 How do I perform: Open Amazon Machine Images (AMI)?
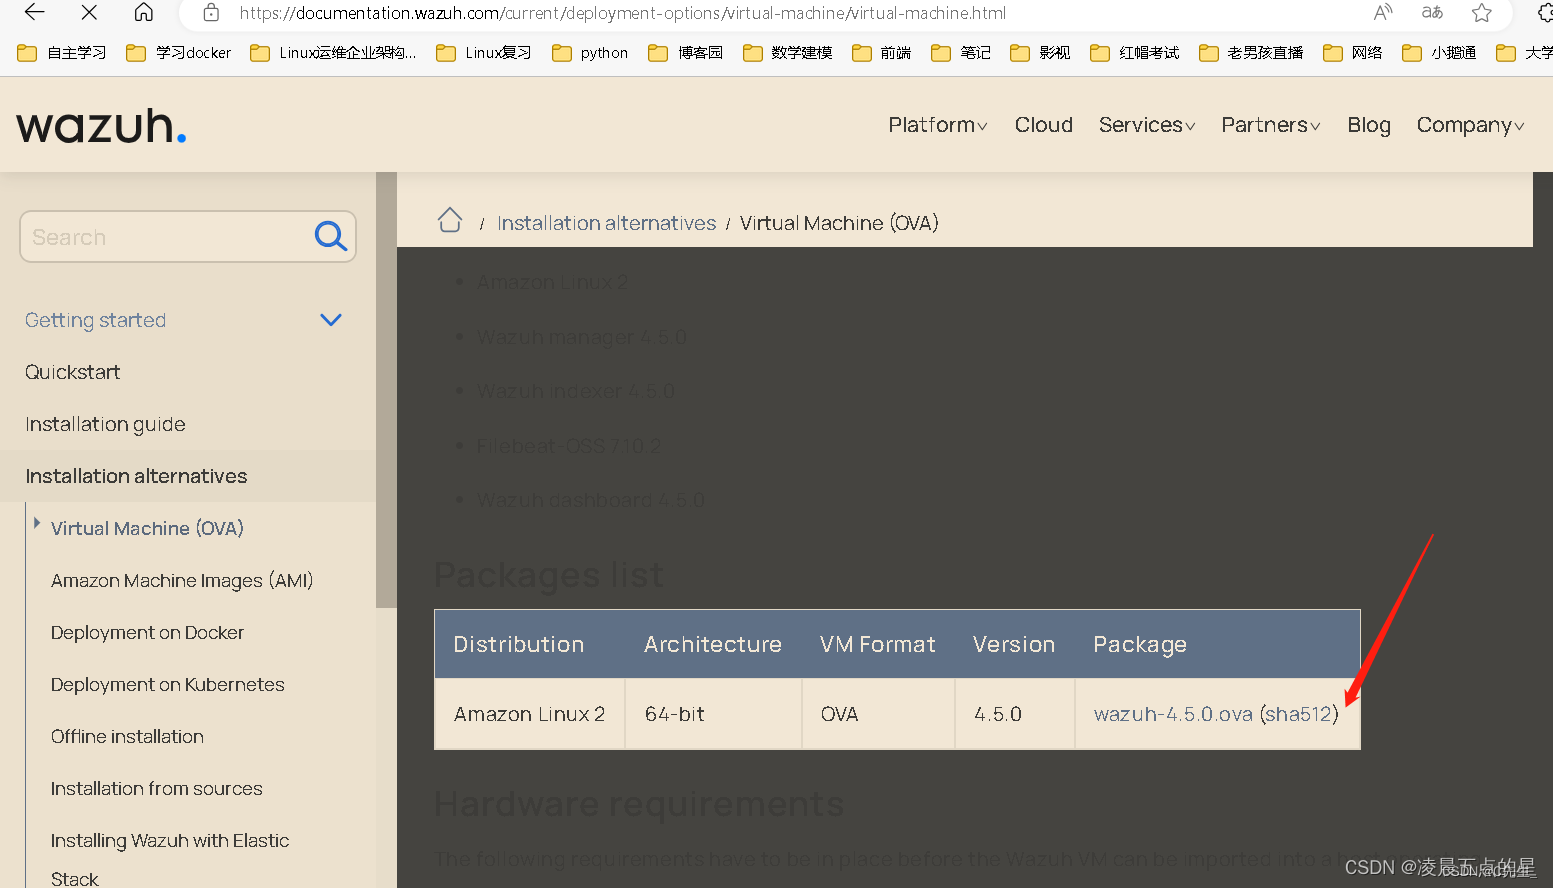click(x=182, y=580)
